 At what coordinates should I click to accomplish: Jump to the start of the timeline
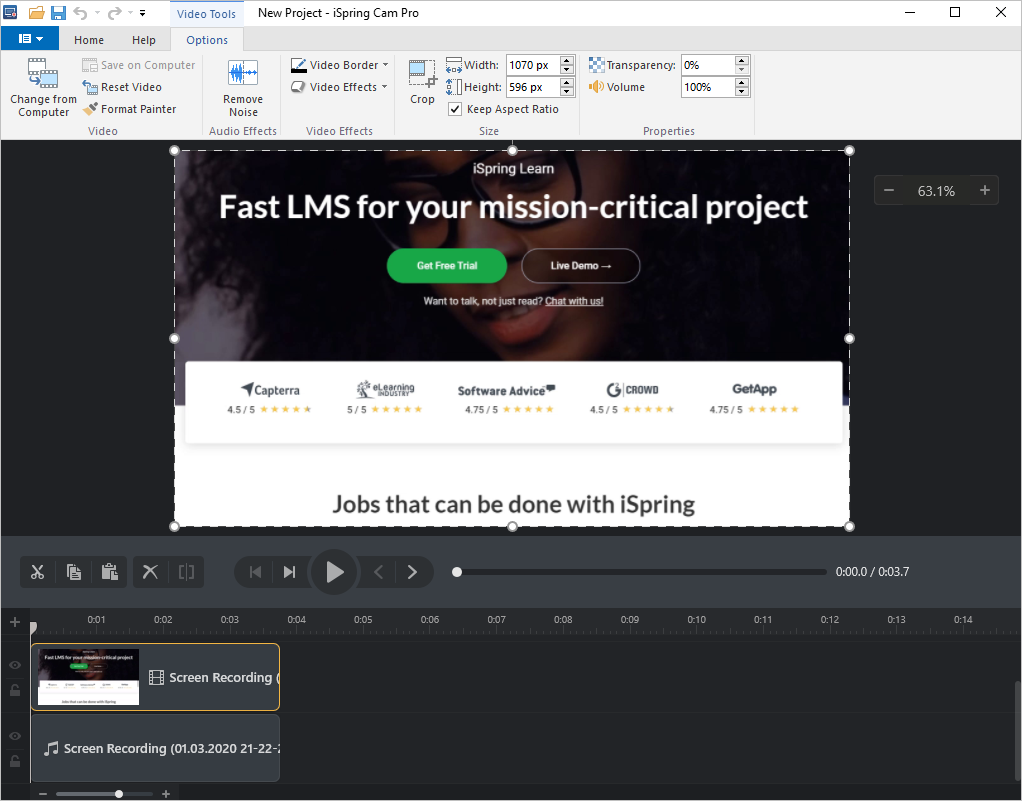256,572
